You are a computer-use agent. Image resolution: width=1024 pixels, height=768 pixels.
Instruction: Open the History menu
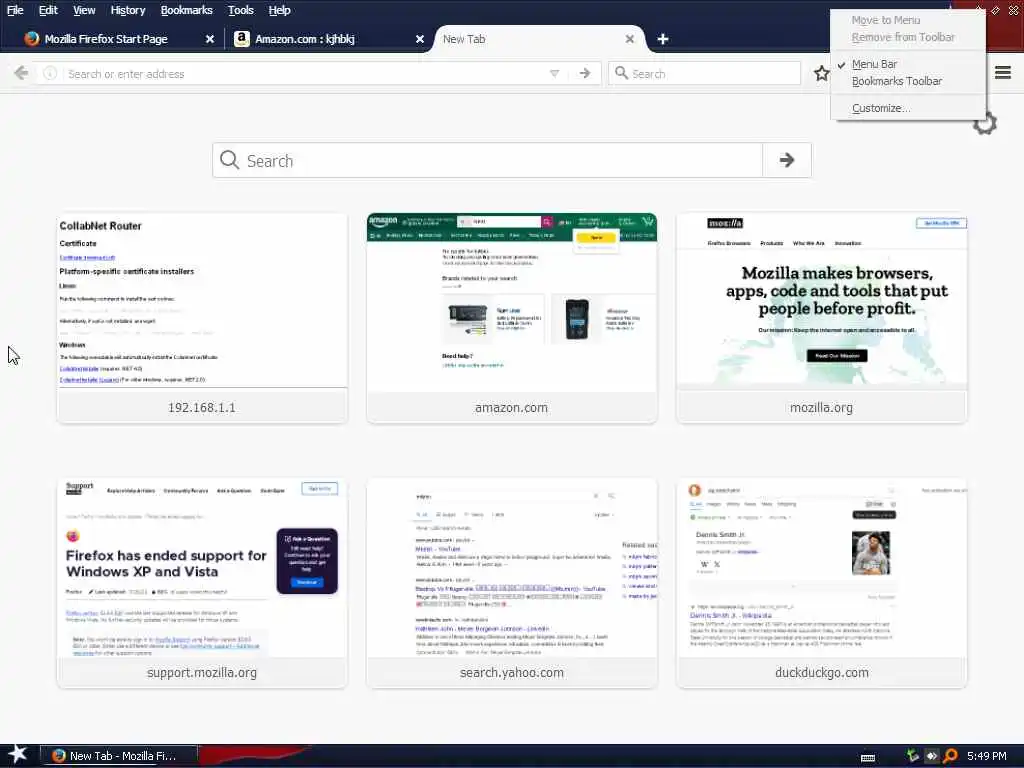pyautogui.click(x=127, y=10)
